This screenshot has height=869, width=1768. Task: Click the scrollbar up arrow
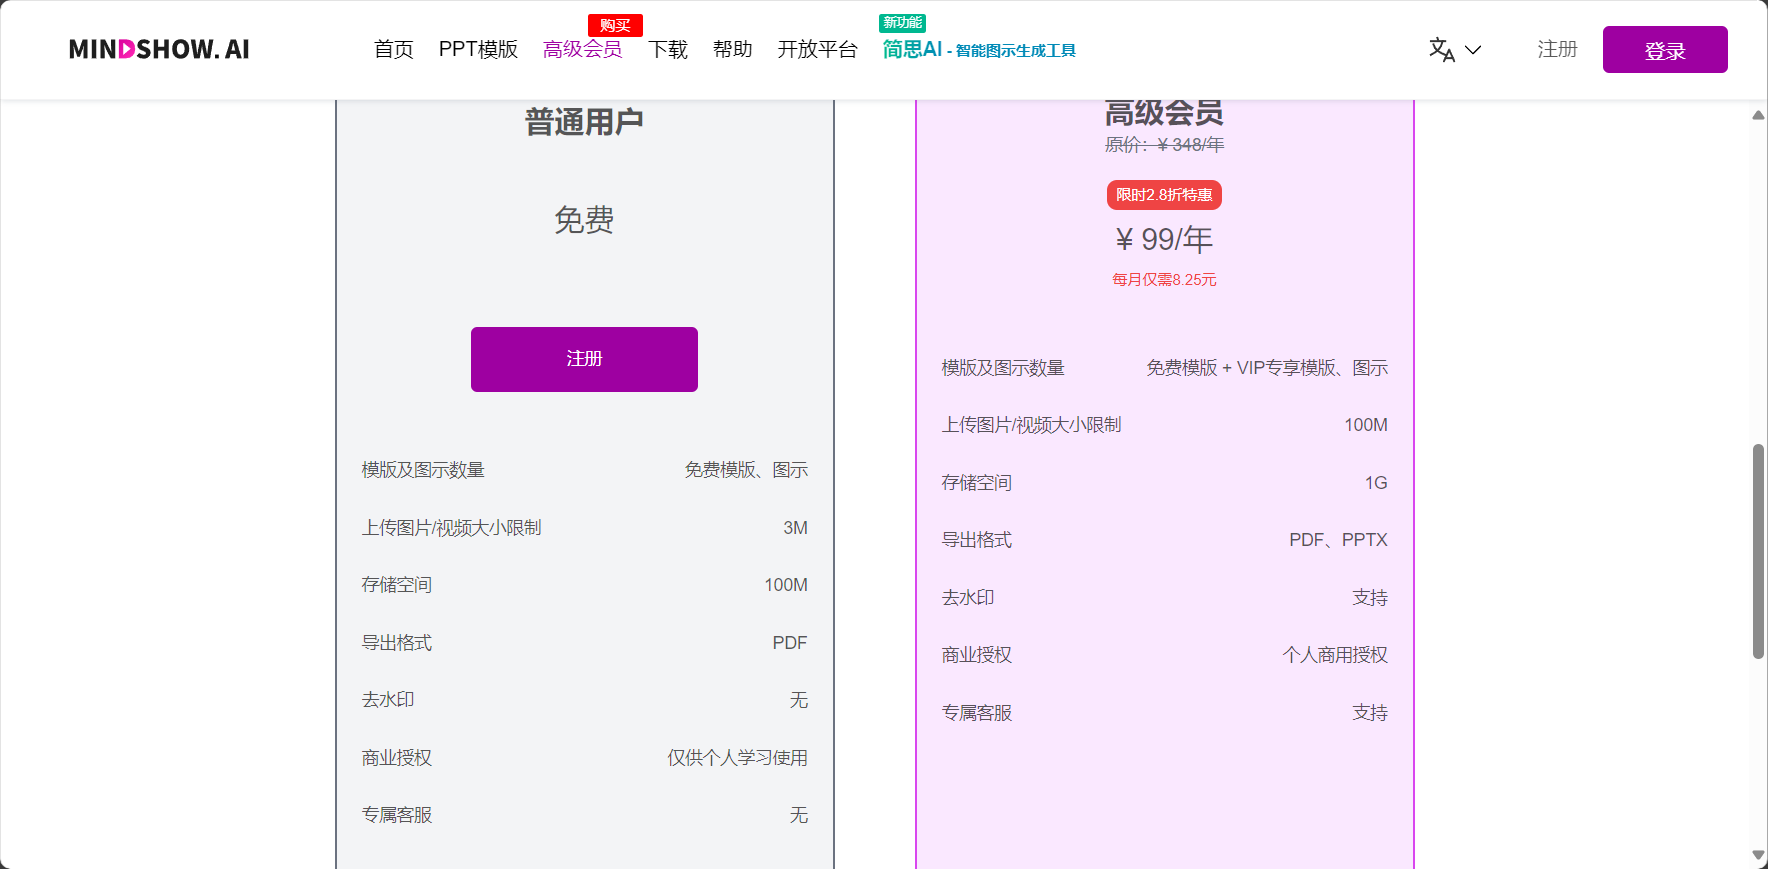1758,115
